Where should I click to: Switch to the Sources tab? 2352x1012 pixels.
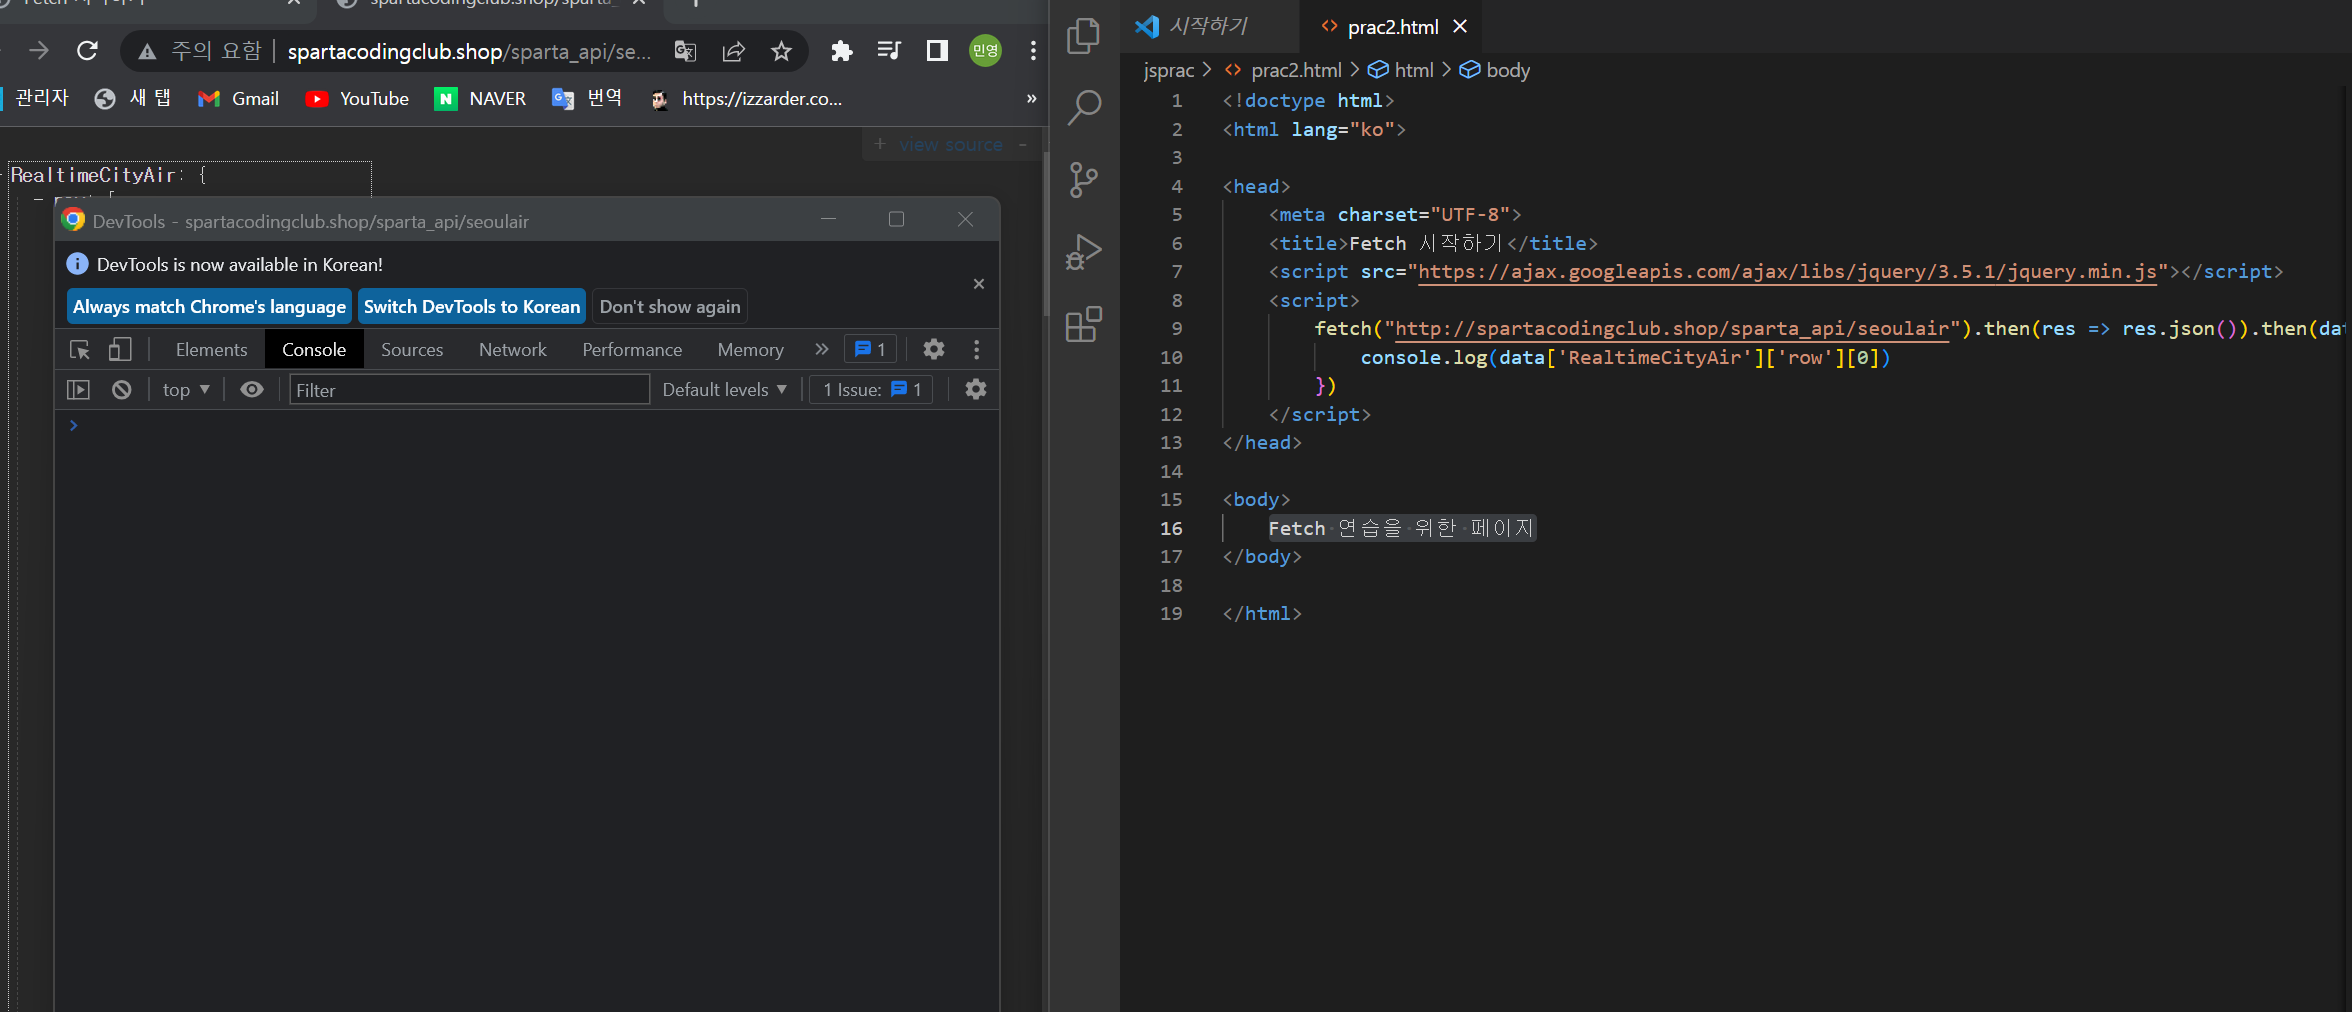pyautogui.click(x=412, y=350)
